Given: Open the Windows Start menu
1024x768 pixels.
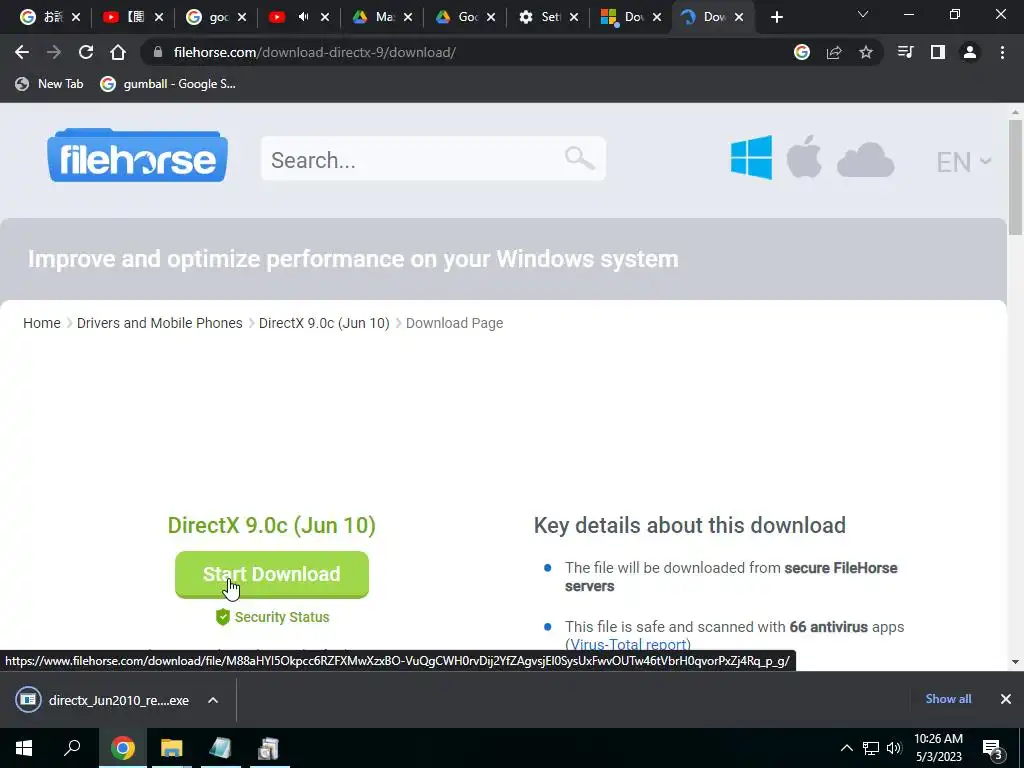Looking at the screenshot, I should point(24,748).
